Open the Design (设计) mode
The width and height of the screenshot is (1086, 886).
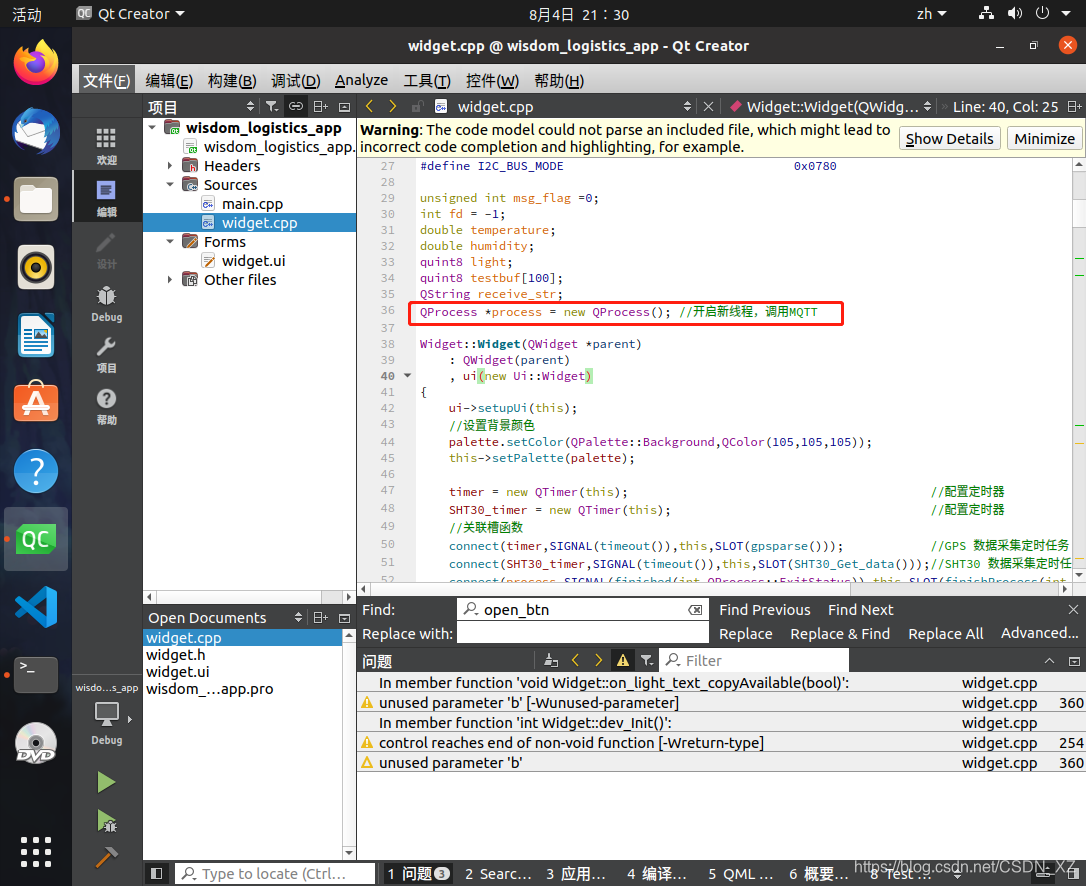tap(106, 250)
